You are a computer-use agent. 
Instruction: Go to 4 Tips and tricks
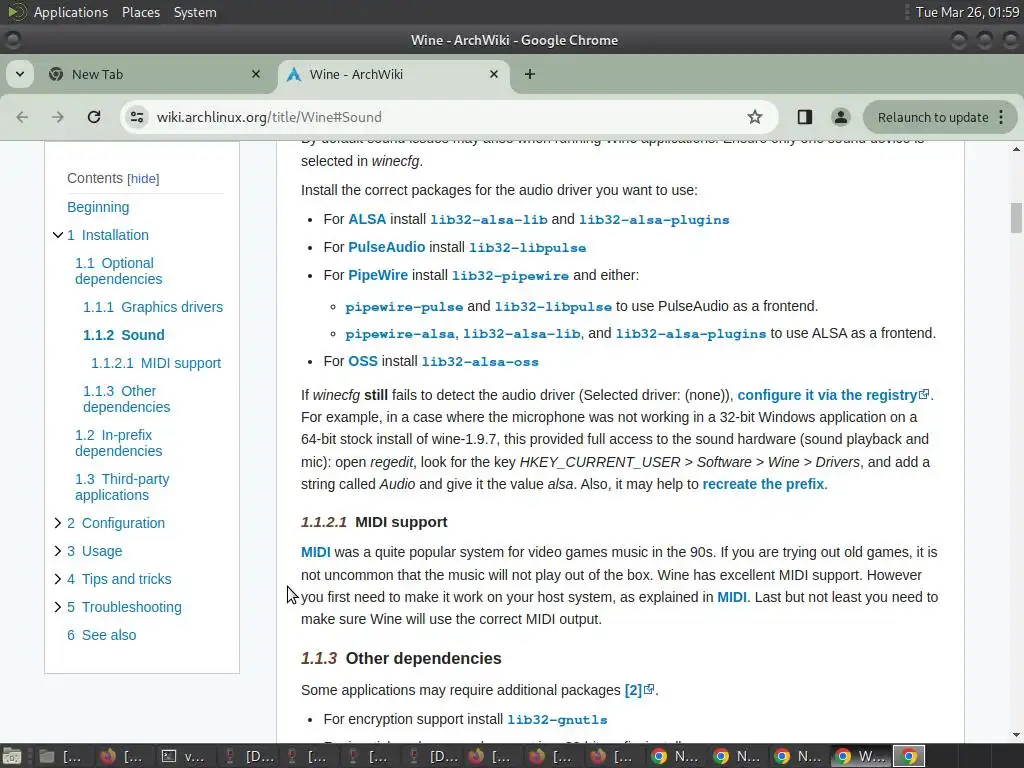(x=119, y=579)
